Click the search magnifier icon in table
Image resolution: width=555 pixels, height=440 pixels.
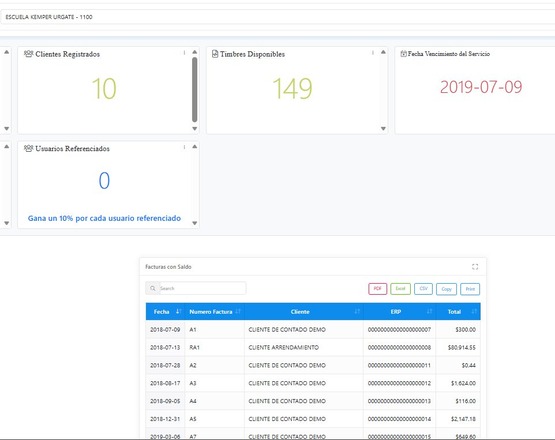click(153, 288)
